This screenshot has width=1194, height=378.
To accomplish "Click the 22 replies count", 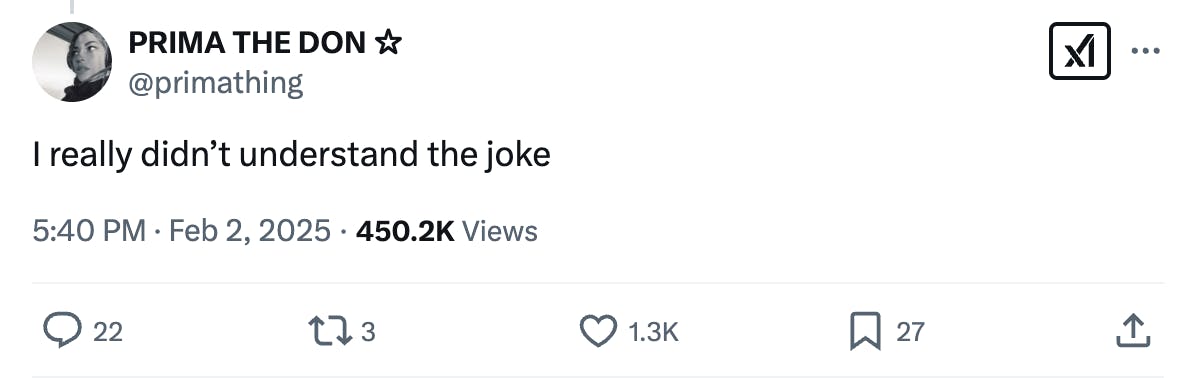I will point(107,332).
